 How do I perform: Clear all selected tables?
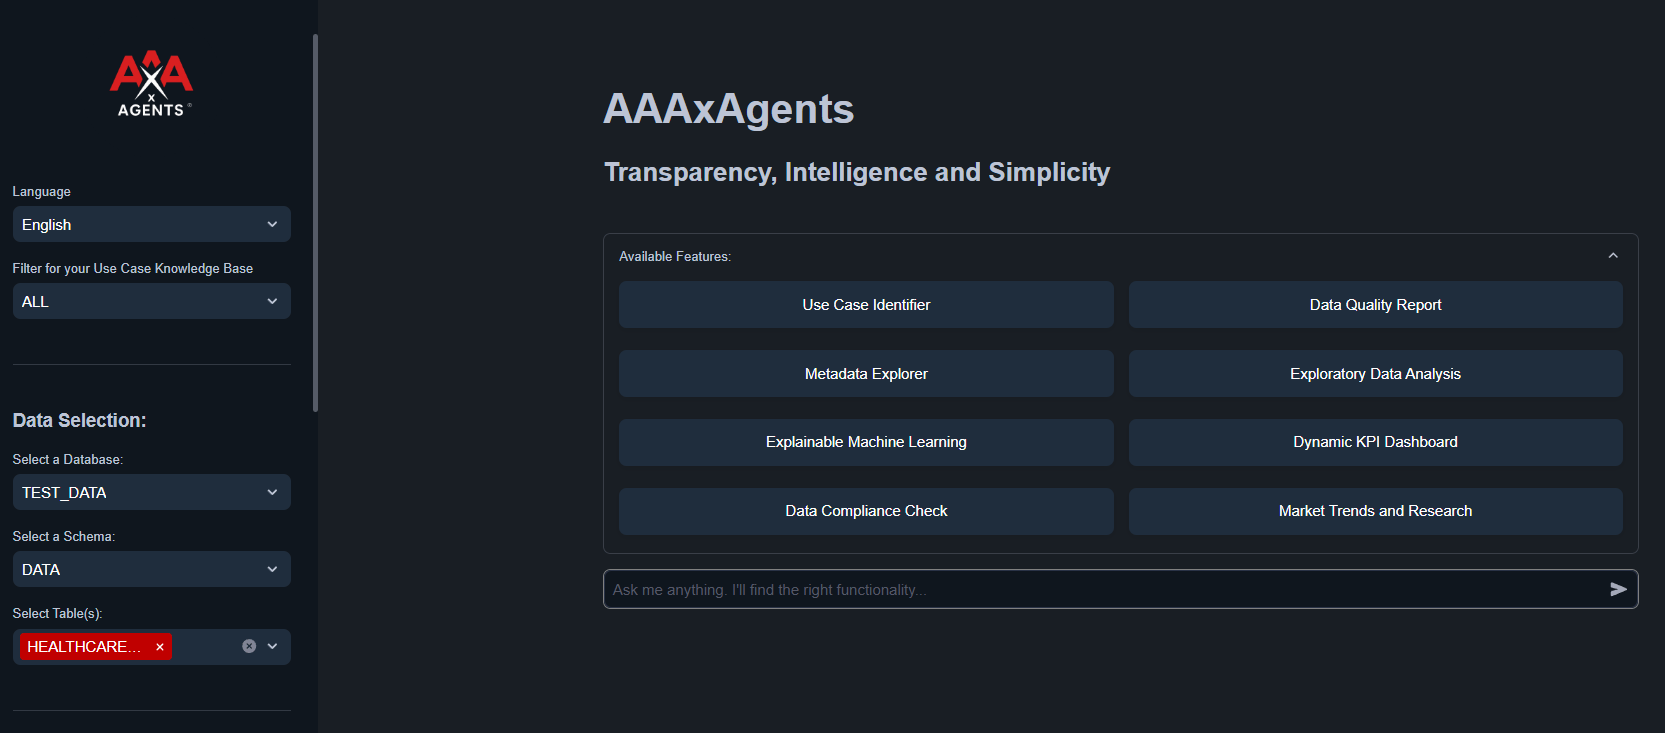[249, 647]
